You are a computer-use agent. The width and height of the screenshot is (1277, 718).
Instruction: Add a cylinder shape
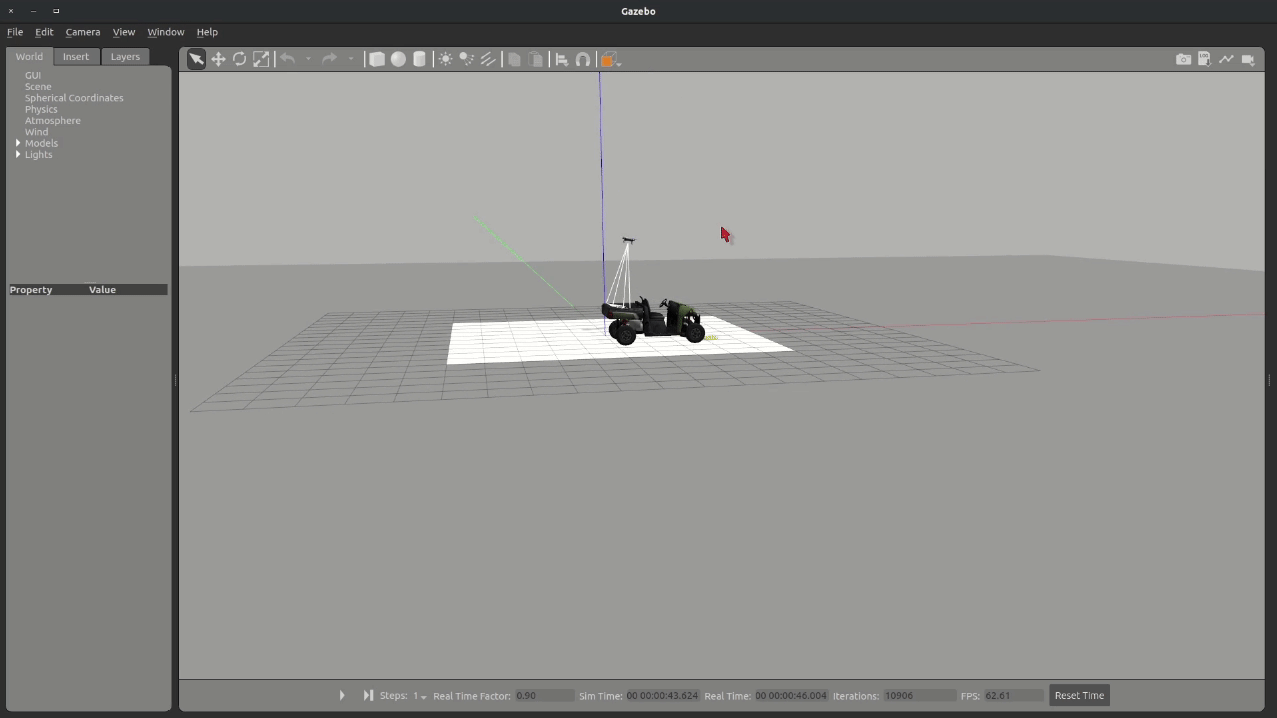tap(420, 59)
